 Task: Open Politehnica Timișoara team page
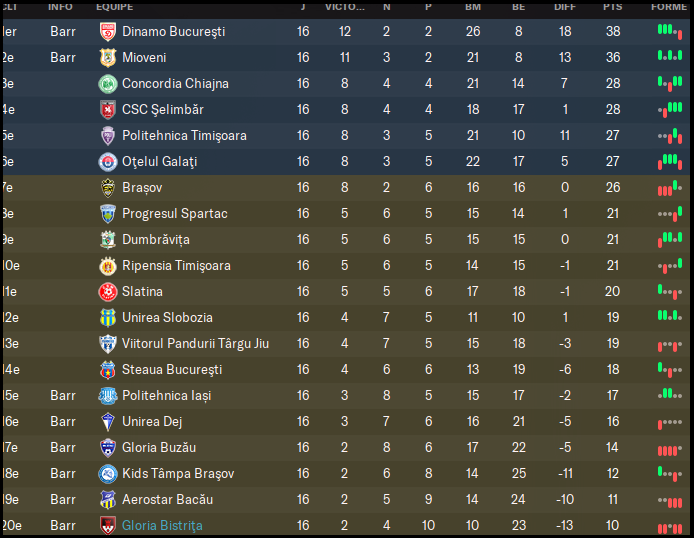click(184, 135)
